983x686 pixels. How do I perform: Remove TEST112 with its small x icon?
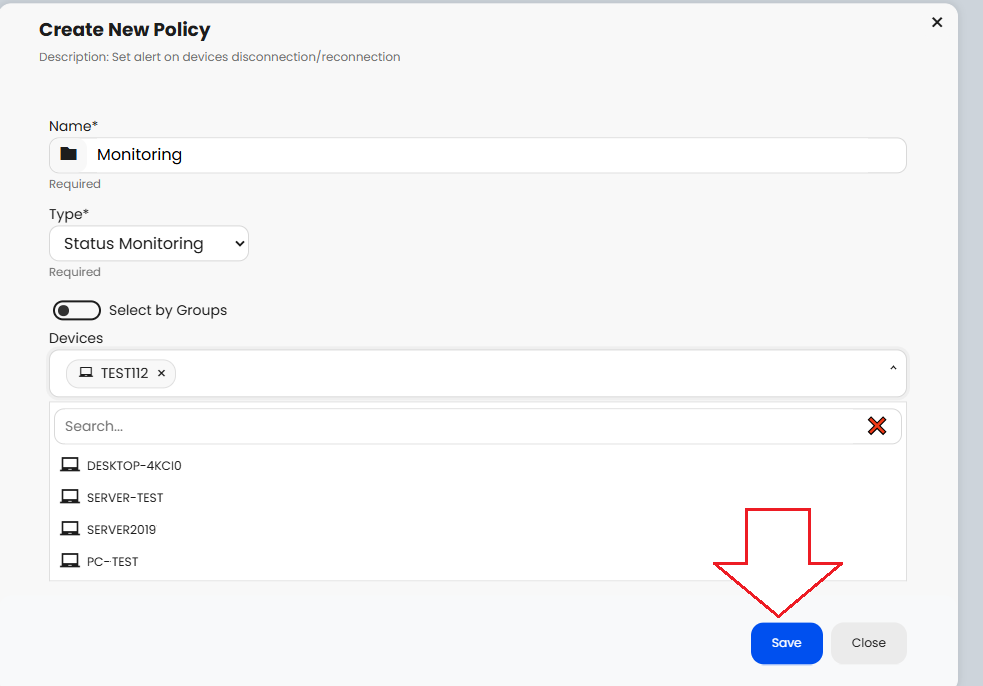coord(161,373)
